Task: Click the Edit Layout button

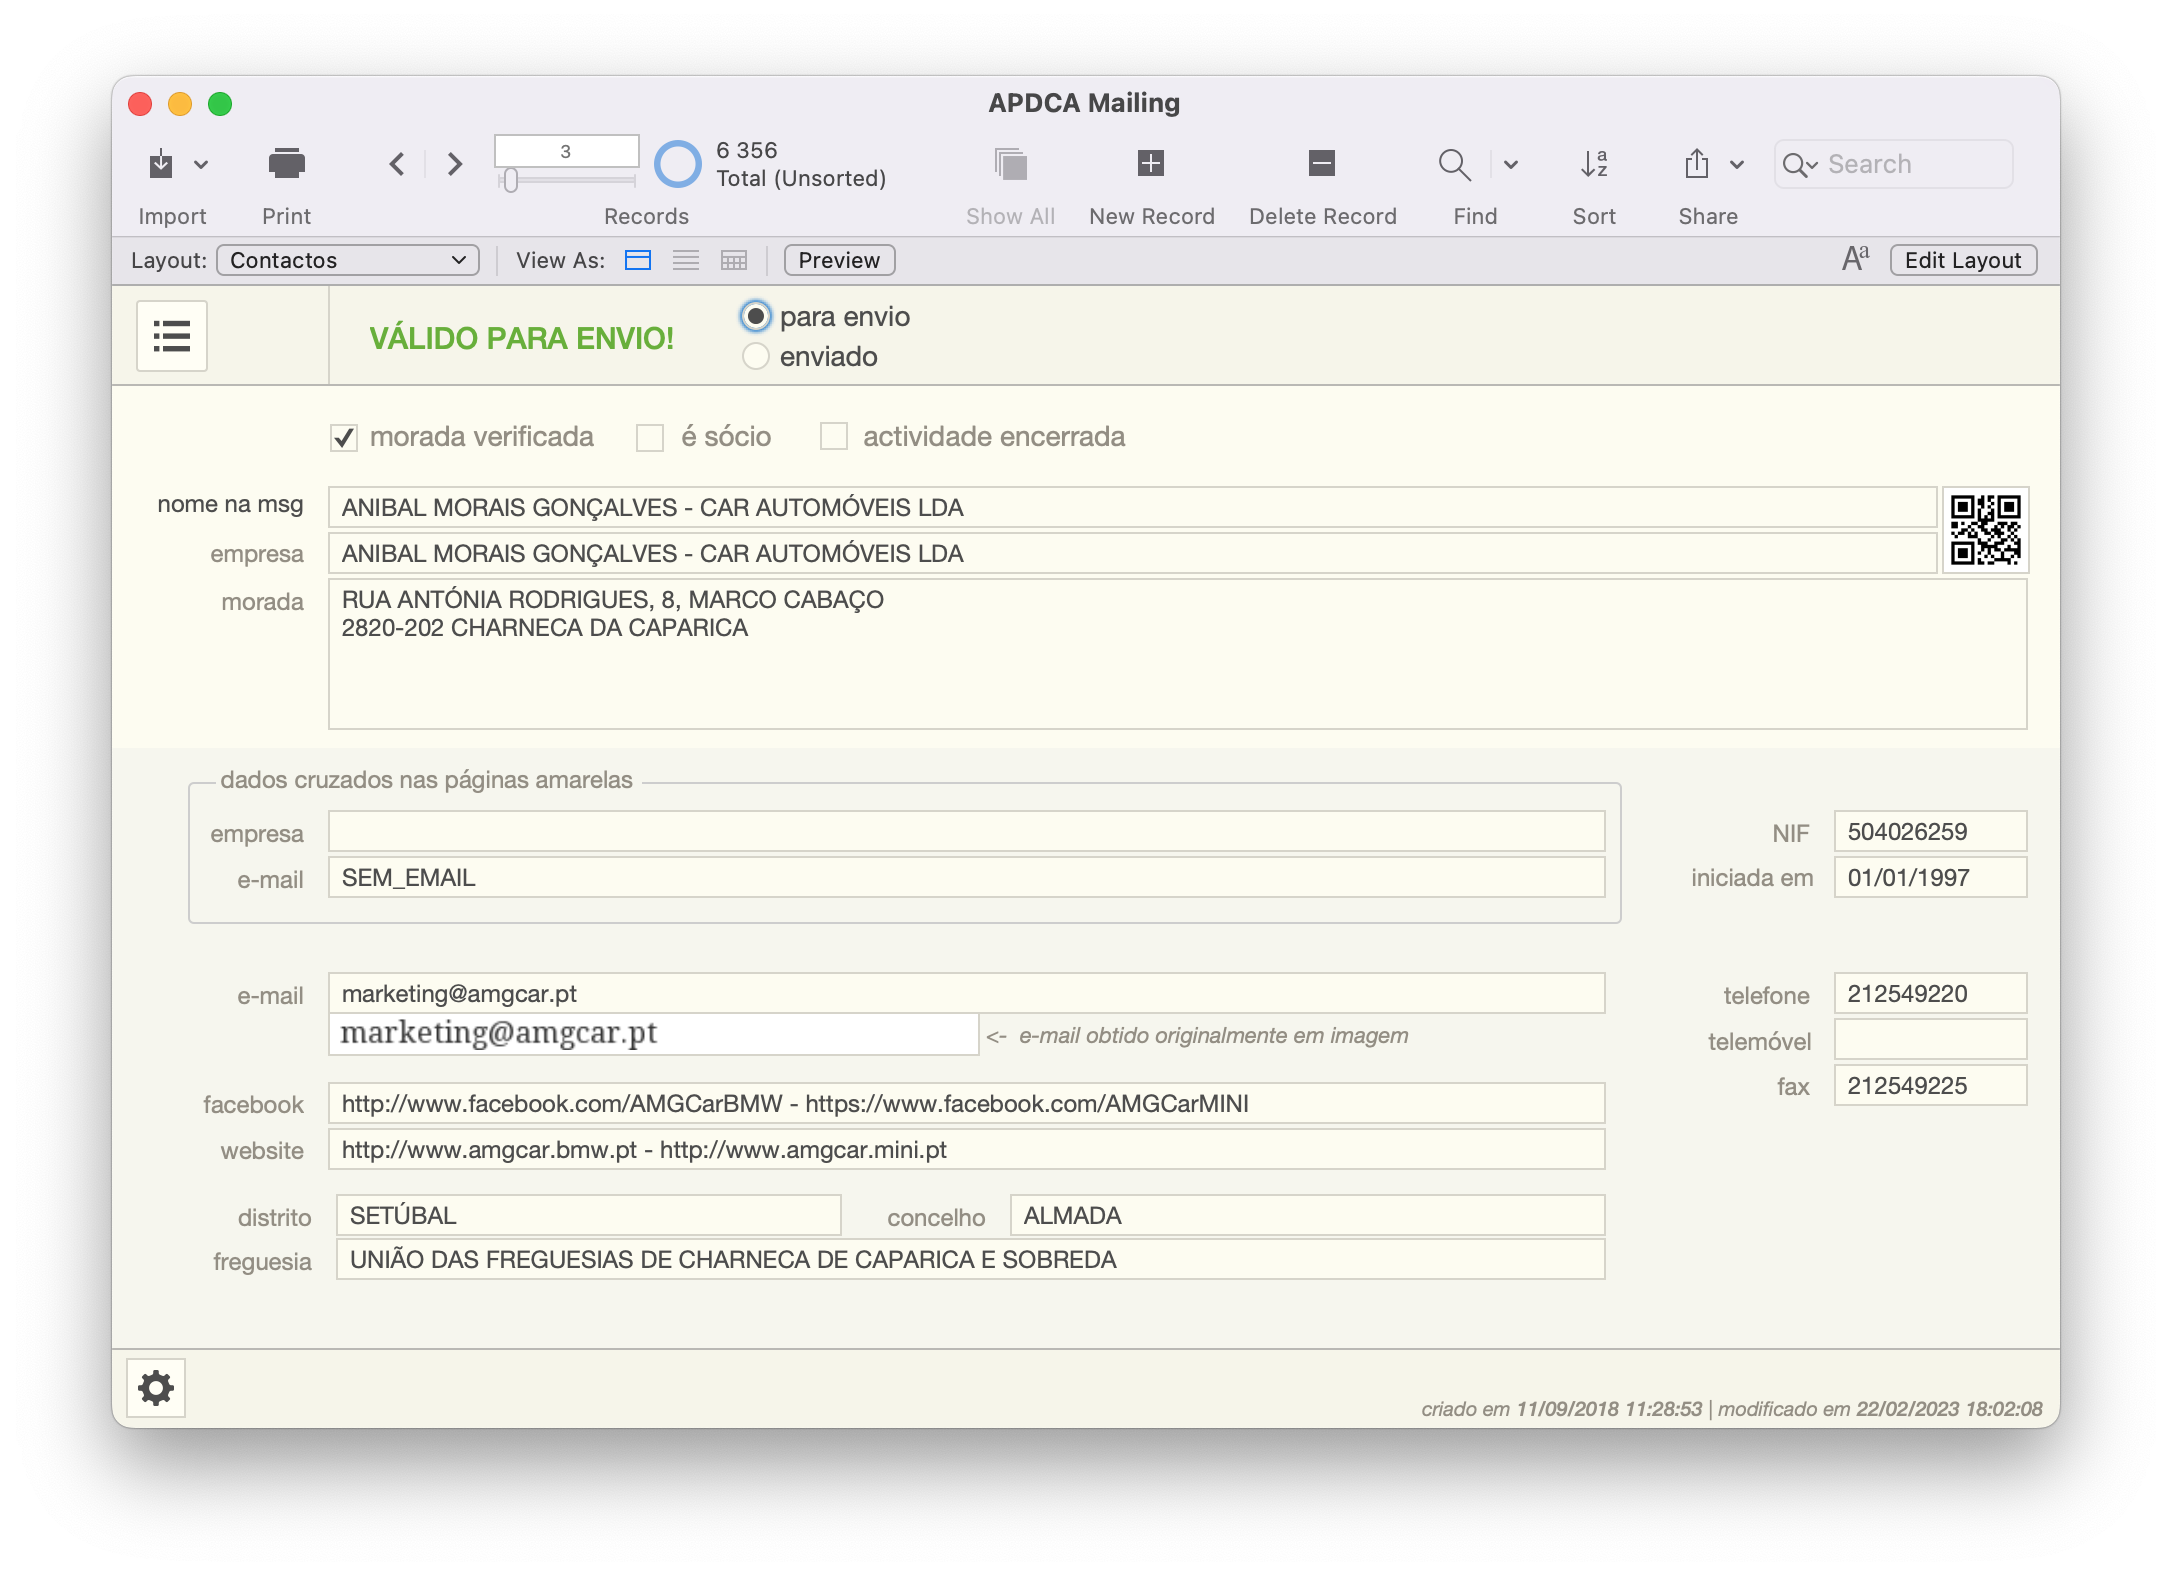Action: [x=1962, y=260]
